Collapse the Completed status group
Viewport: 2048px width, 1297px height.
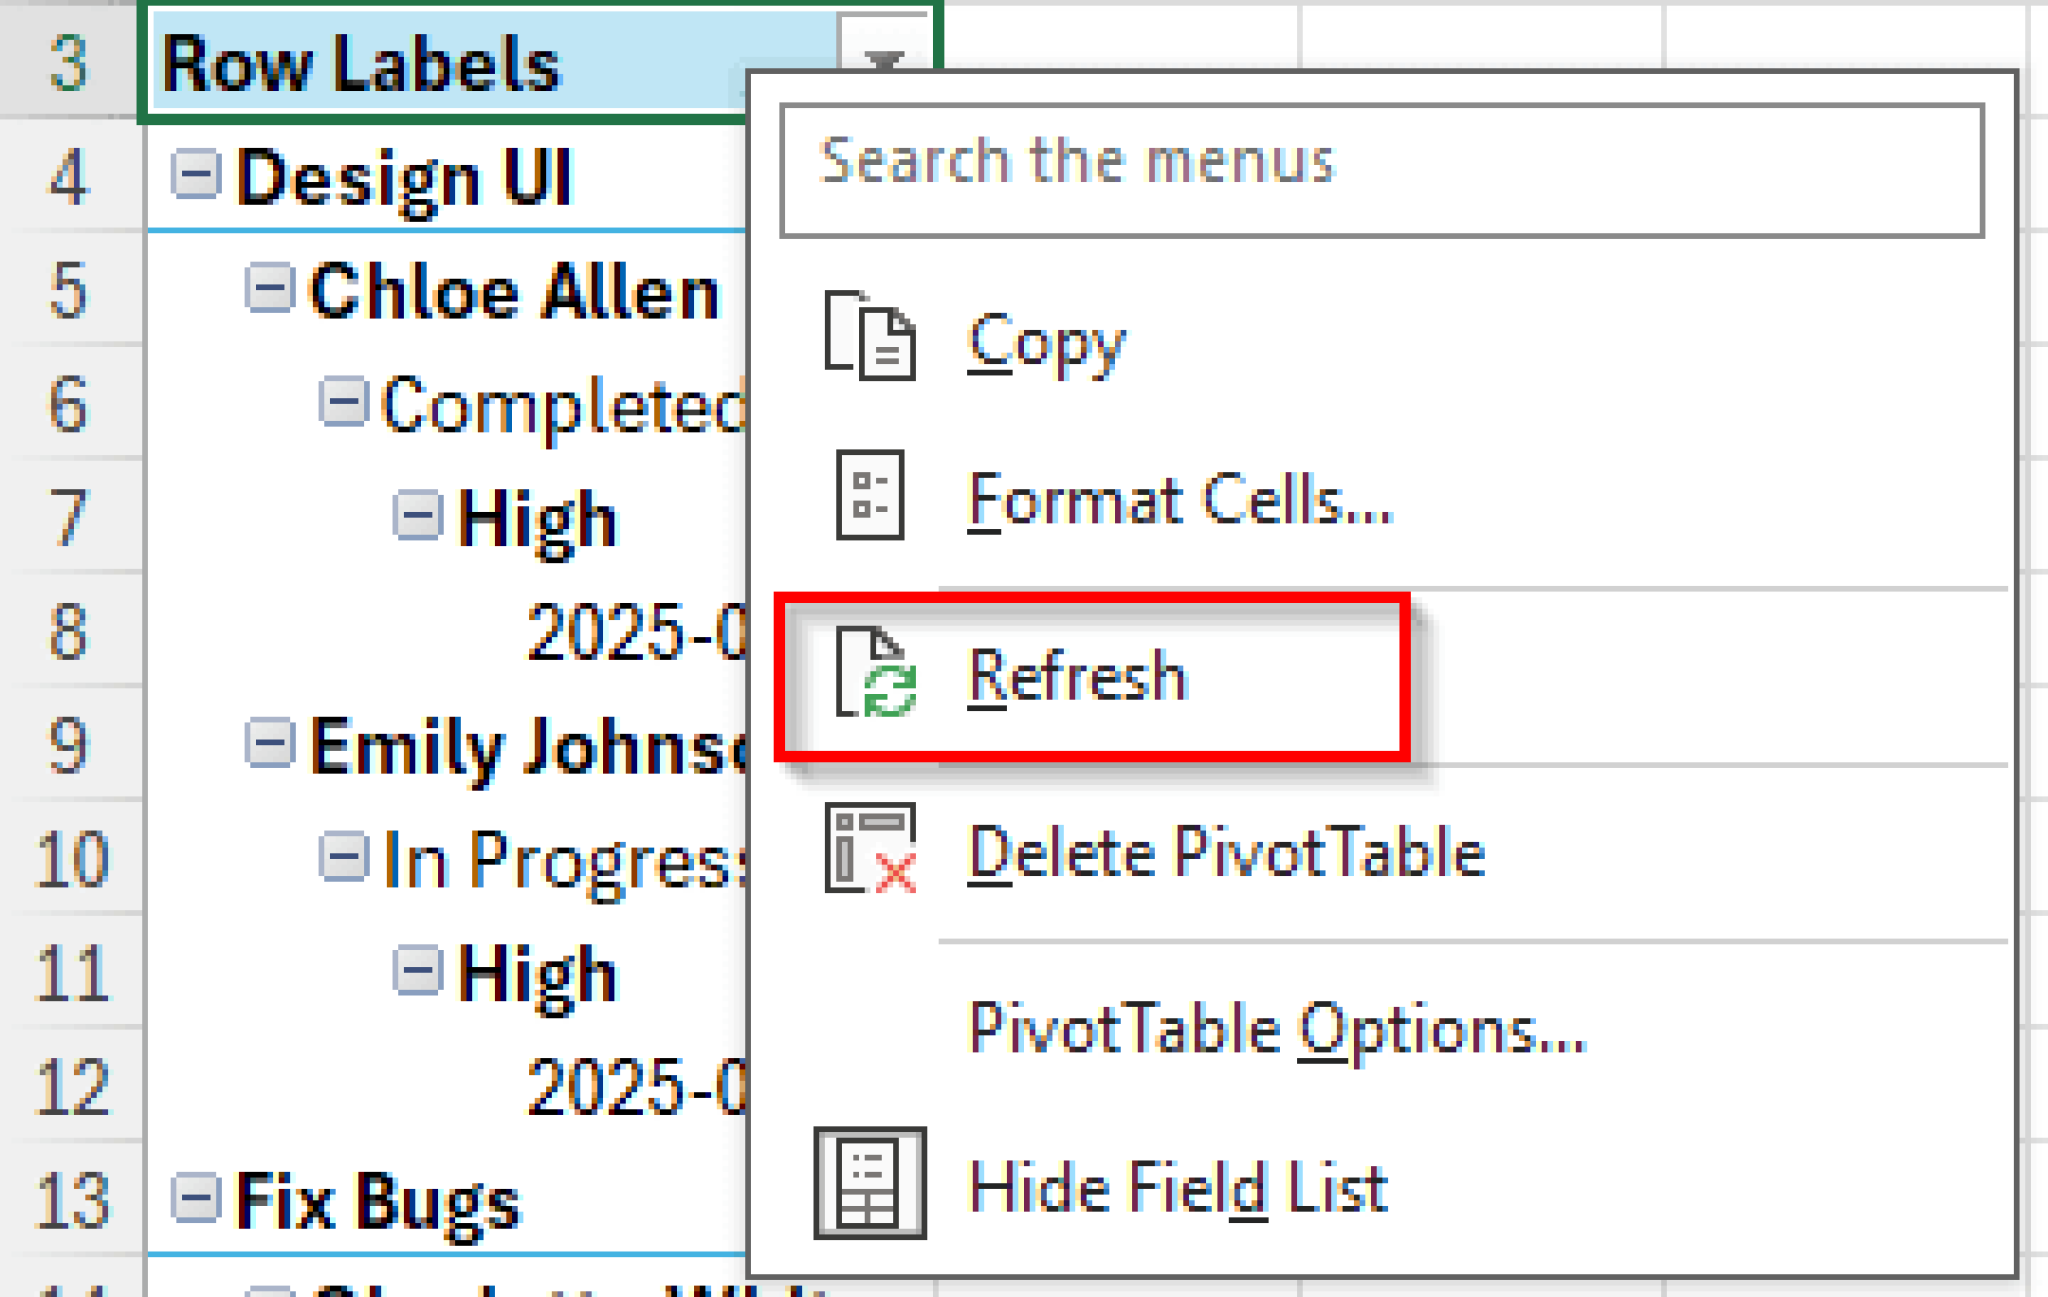click(343, 402)
